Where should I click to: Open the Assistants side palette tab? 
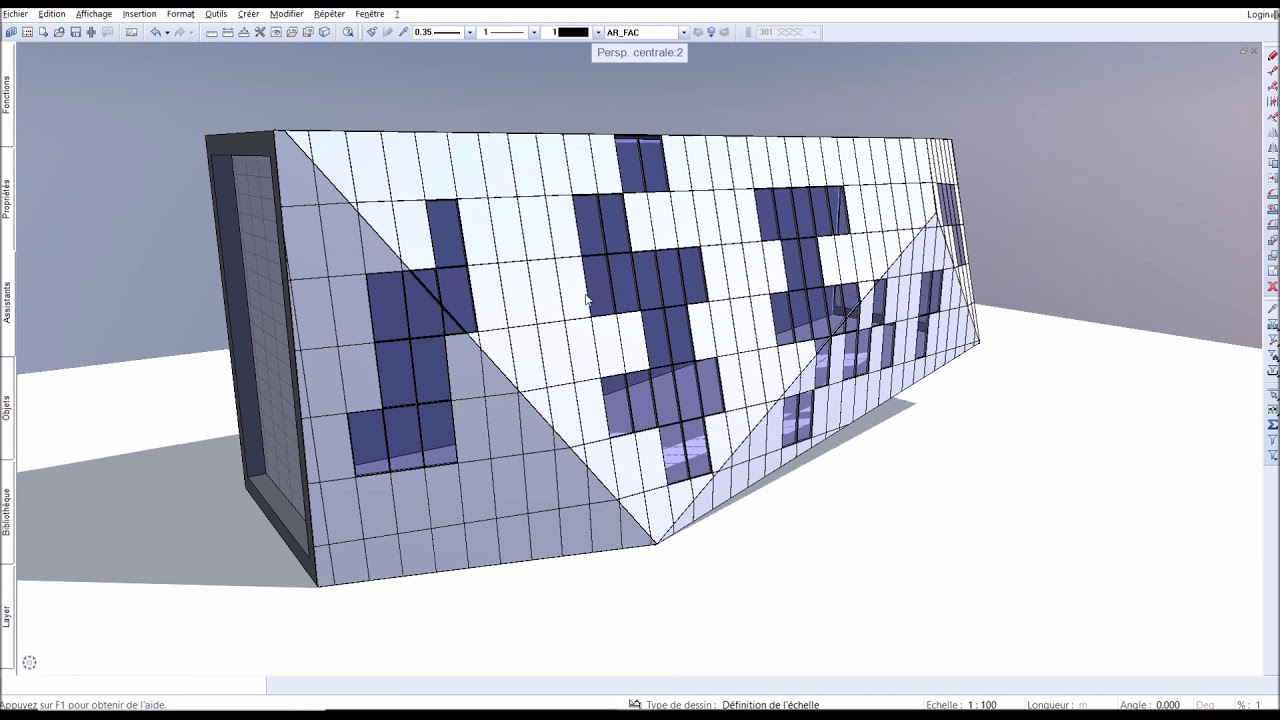pos(6,302)
